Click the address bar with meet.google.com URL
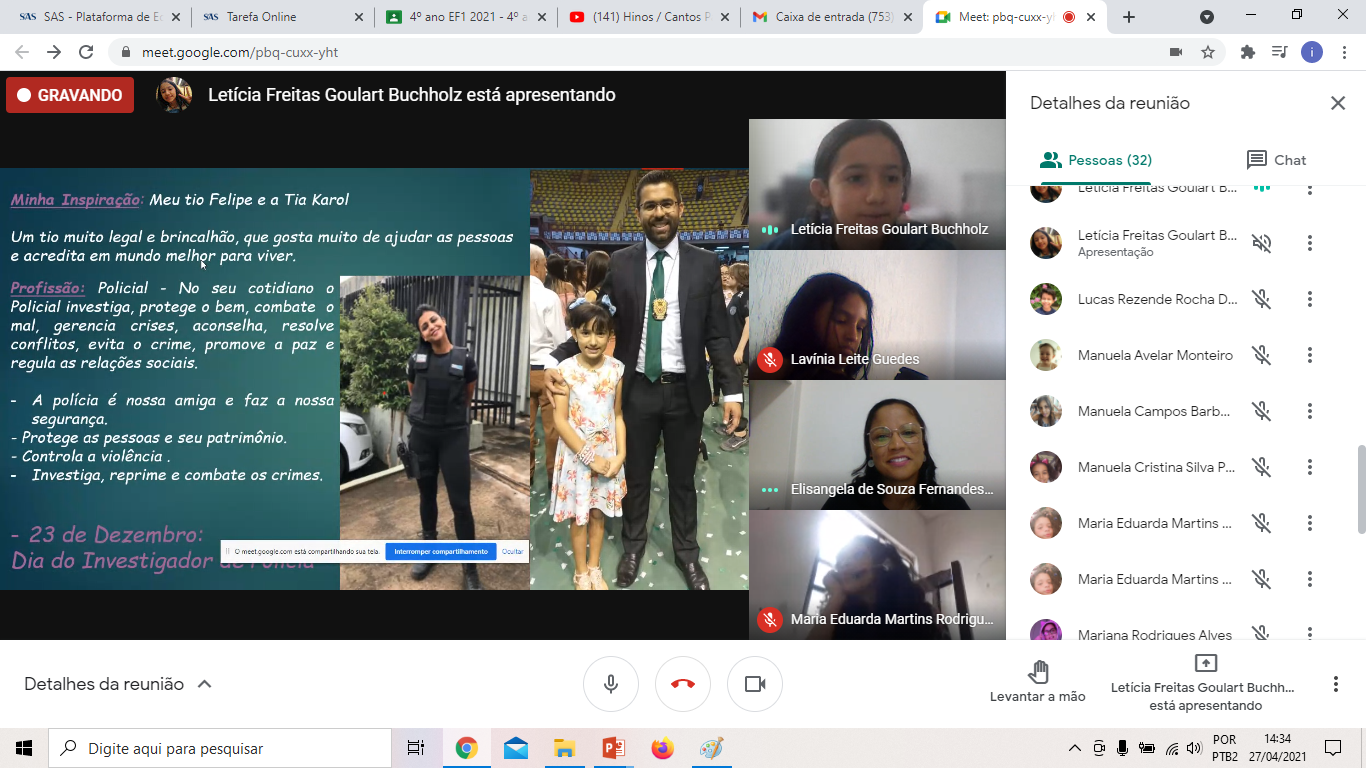The height and width of the screenshot is (768, 1366). 640,52
